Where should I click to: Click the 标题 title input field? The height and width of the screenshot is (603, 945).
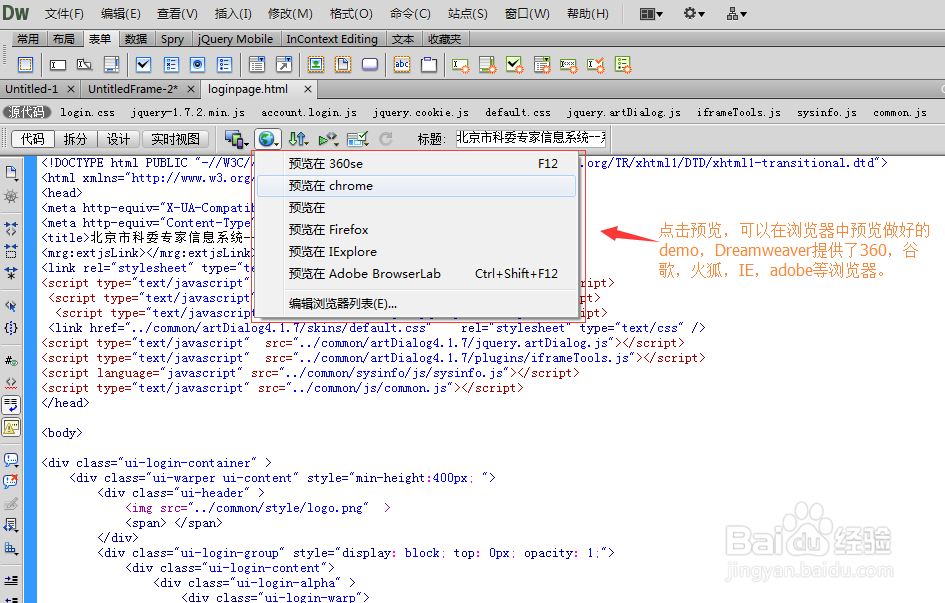[530, 138]
